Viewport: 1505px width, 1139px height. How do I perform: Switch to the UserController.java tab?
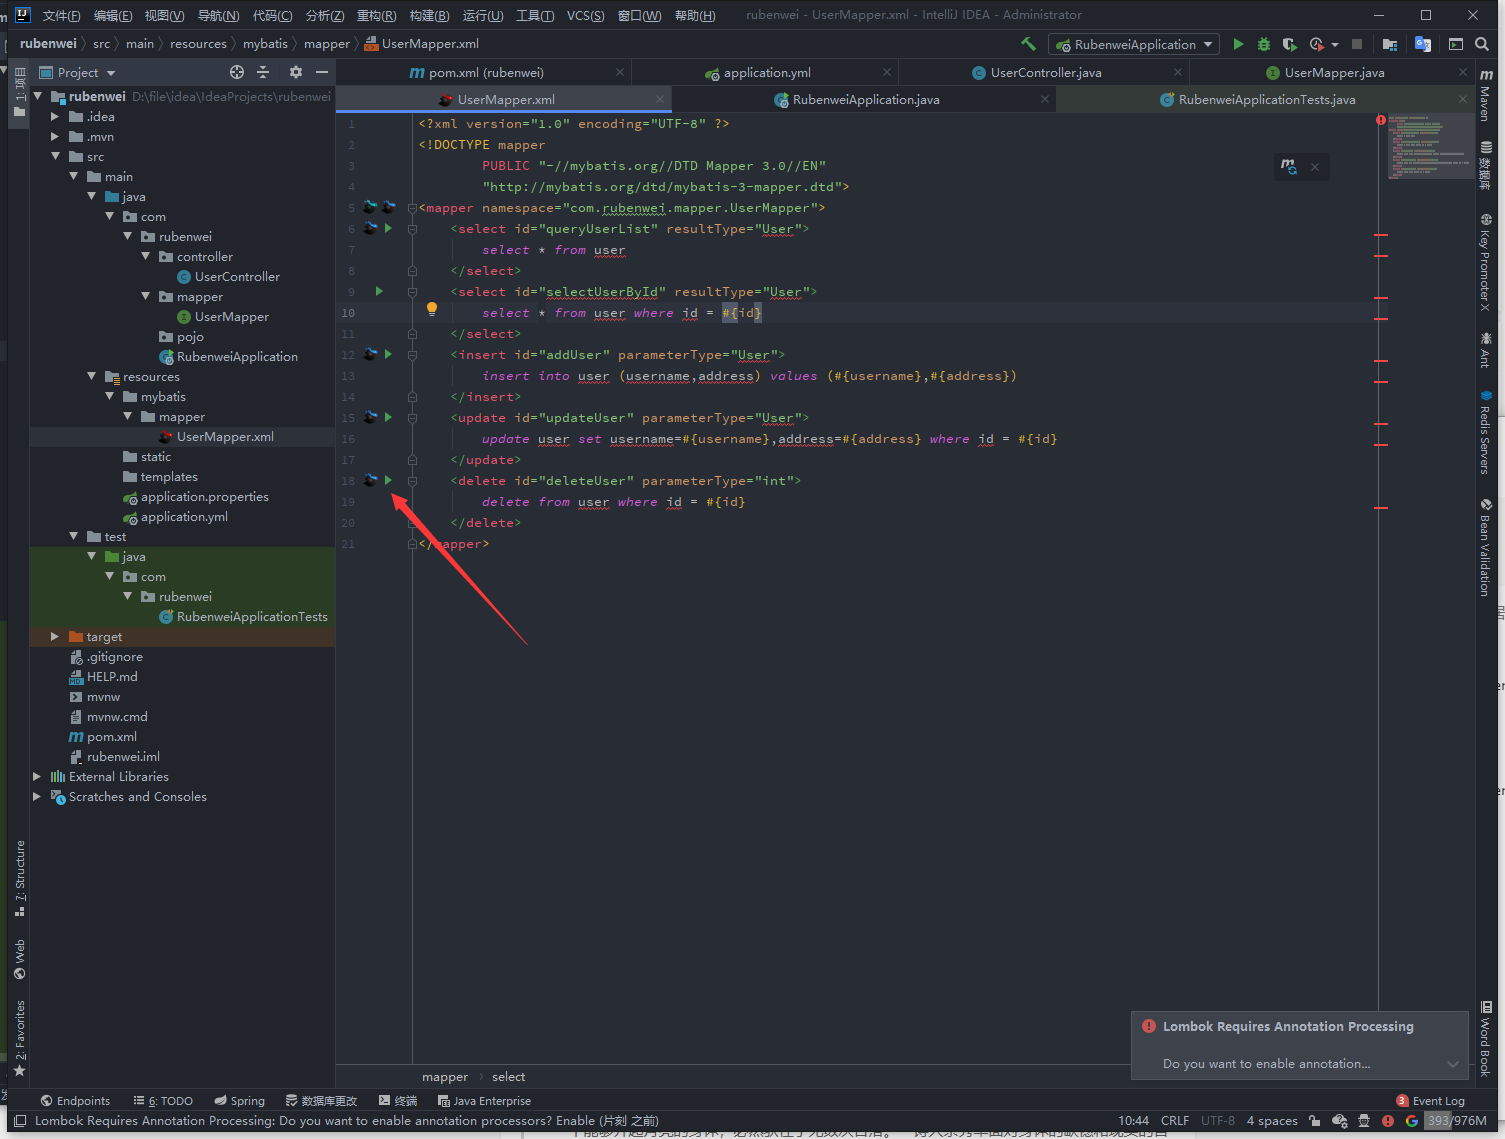(1045, 73)
